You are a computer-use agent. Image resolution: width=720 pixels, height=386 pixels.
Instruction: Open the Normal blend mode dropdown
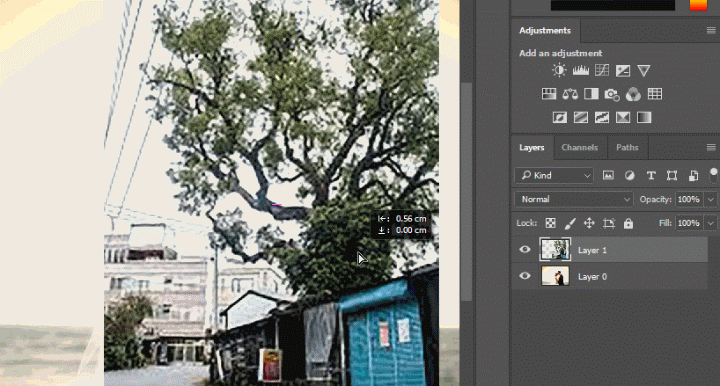click(574, 199)
